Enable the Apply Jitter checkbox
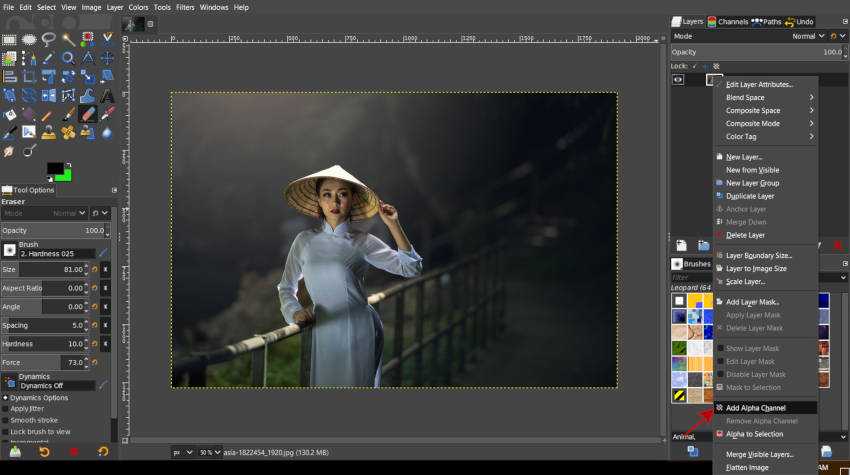This screenshot has width=850, height=475. point(5,409)
